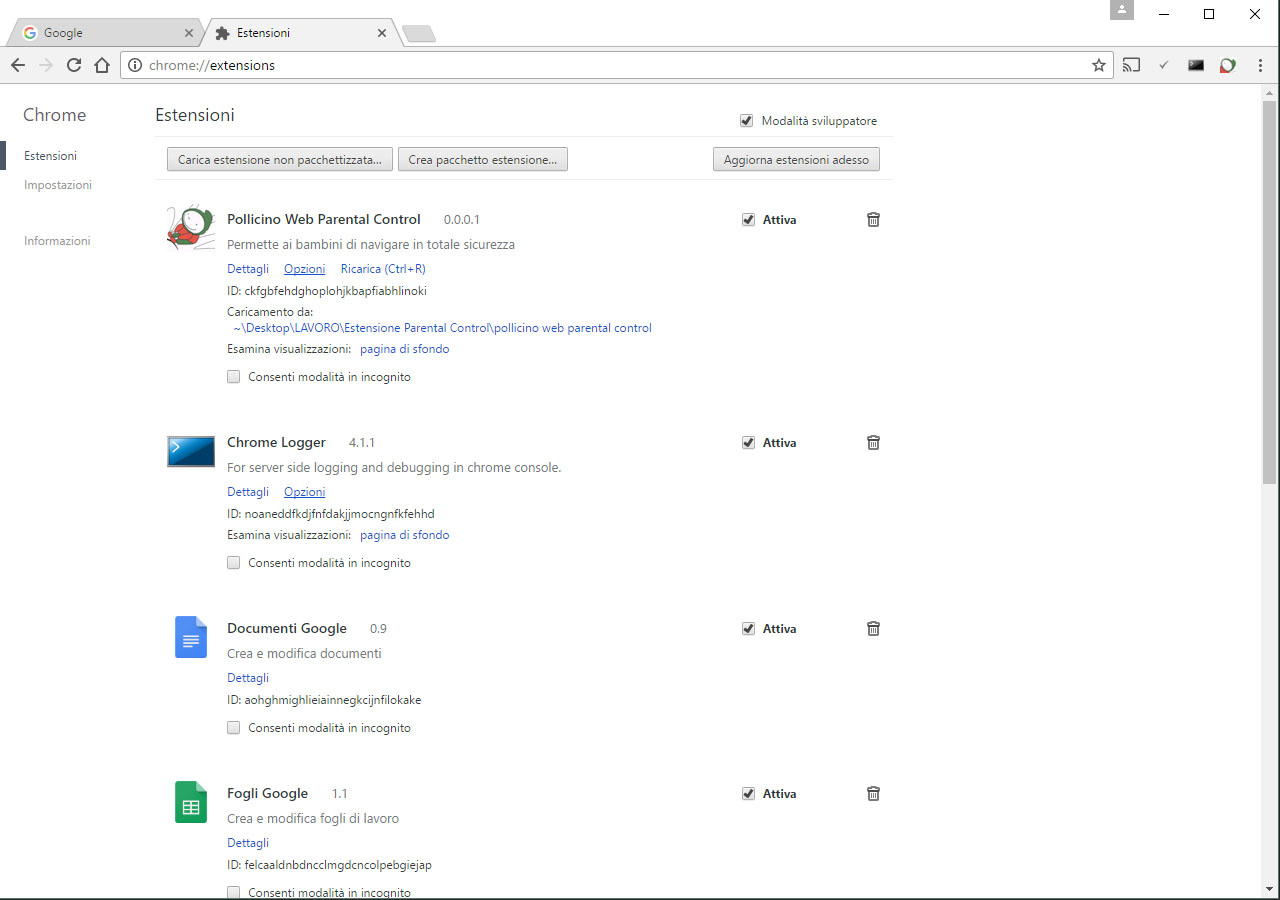The image size is (1280, 900).
Task: Open Impostazioni in the left sidebar
Action: pos(58,185)
